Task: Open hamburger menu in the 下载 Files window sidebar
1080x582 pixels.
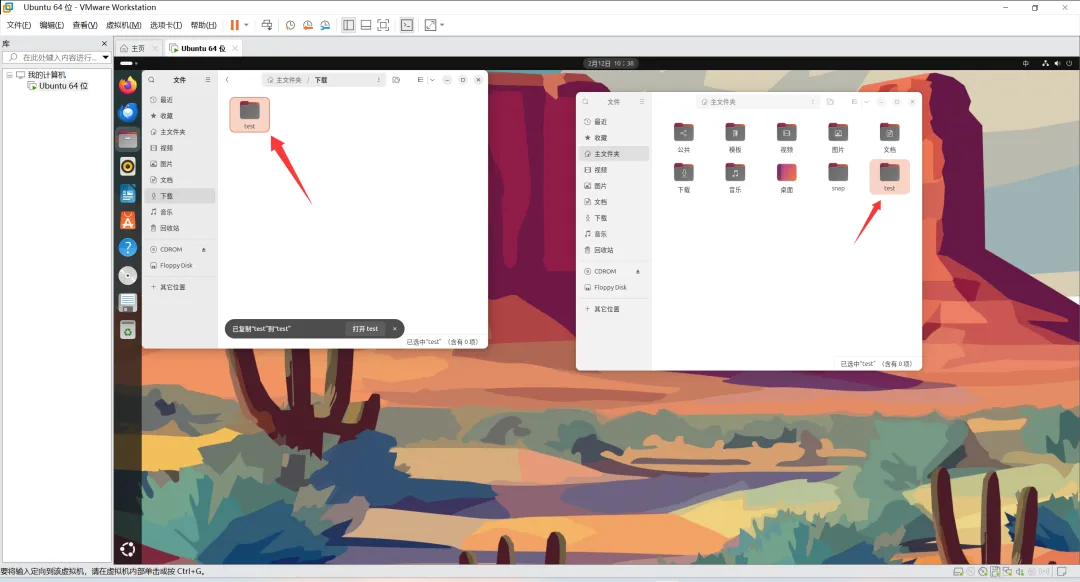Action: pyautogui.click(x=207, y=80)
